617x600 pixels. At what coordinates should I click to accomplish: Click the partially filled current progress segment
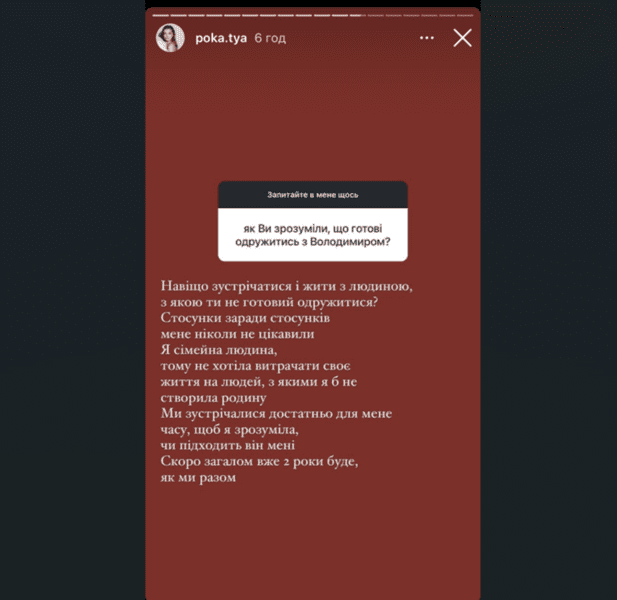pyautogui.click(x=357, y=15)
